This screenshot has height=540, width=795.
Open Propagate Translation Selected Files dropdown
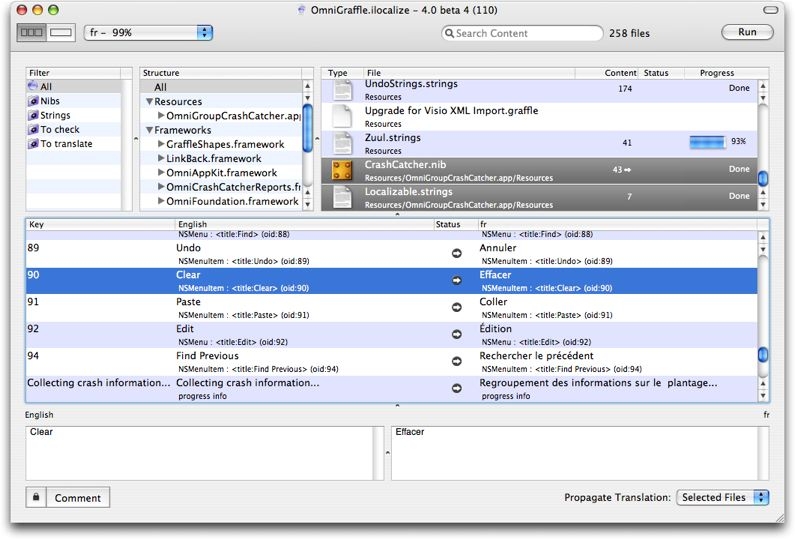click(x=722, y=497)
